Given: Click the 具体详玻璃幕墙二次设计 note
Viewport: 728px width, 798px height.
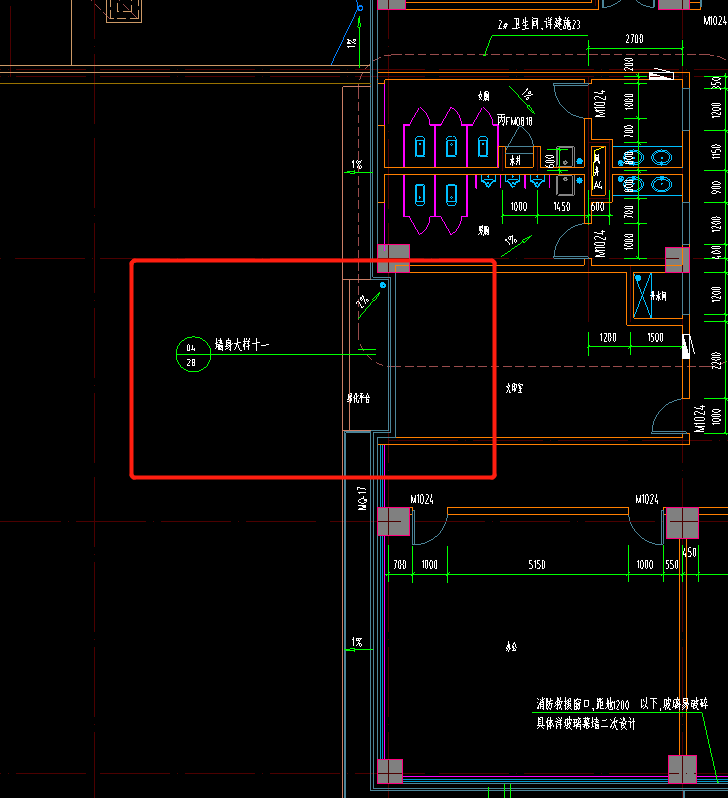Looking at the screenshot, I should (x=585, y=724).
